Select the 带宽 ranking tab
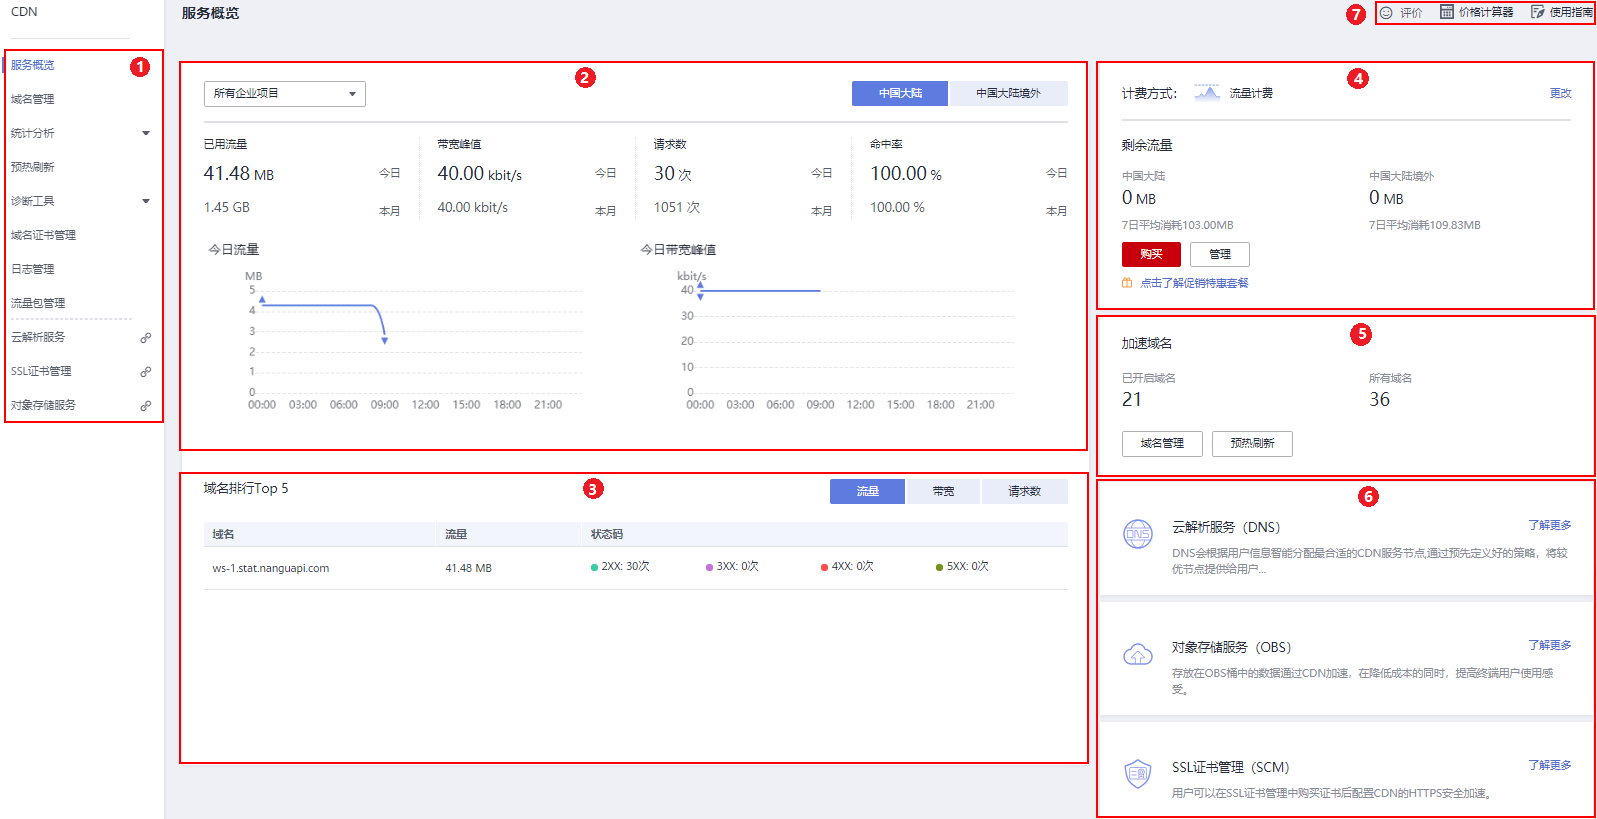1597x819 pixels. 943,491
